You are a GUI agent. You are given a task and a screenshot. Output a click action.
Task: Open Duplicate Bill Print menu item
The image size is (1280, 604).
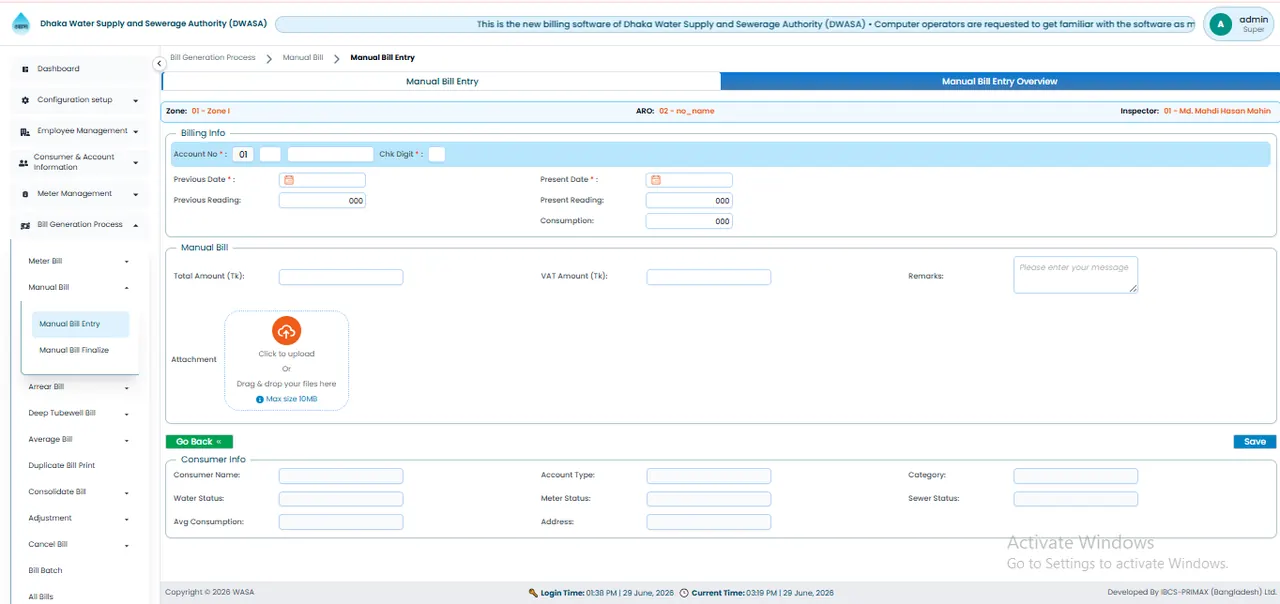click(x=62, y=465)
